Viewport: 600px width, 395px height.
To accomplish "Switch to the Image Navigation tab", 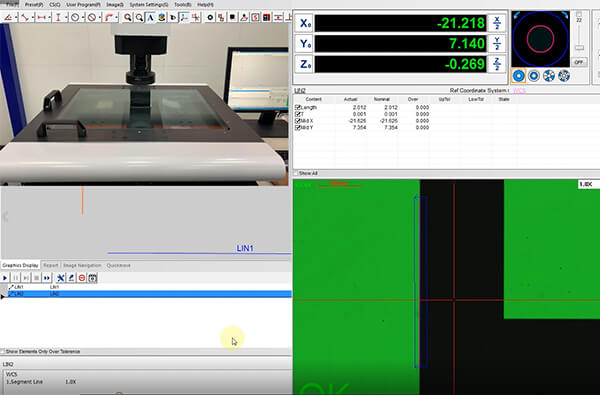I will point(82,265).
